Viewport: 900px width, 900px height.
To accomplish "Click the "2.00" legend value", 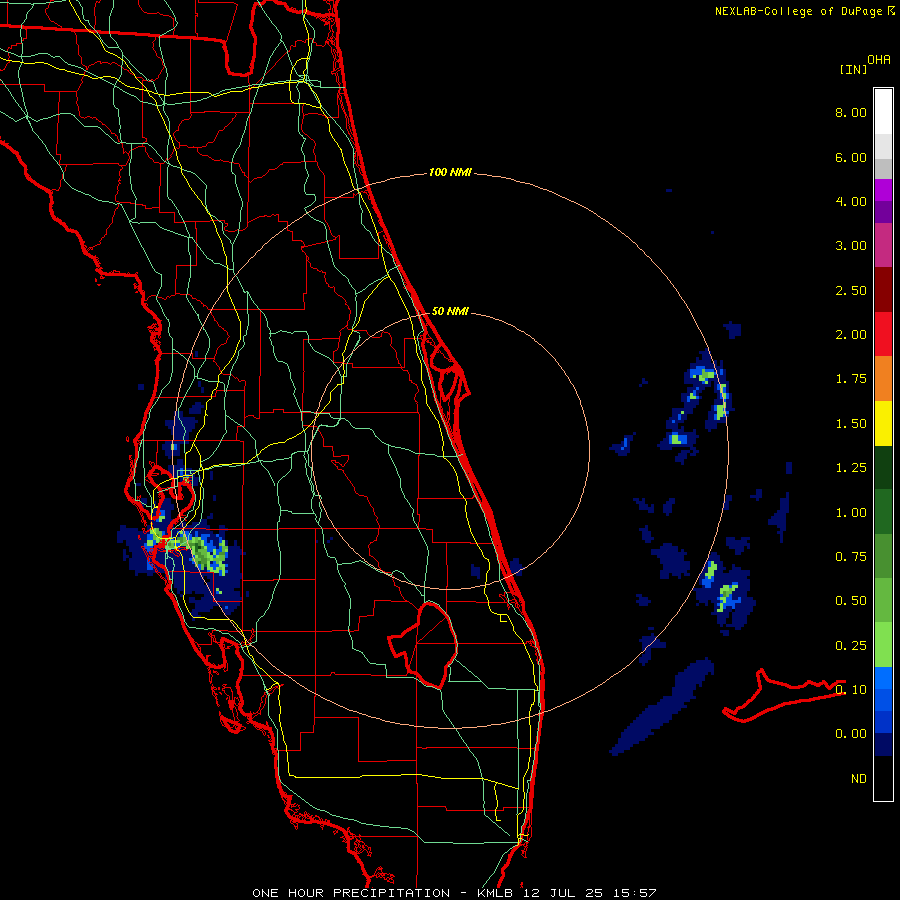I will [851, 335].
